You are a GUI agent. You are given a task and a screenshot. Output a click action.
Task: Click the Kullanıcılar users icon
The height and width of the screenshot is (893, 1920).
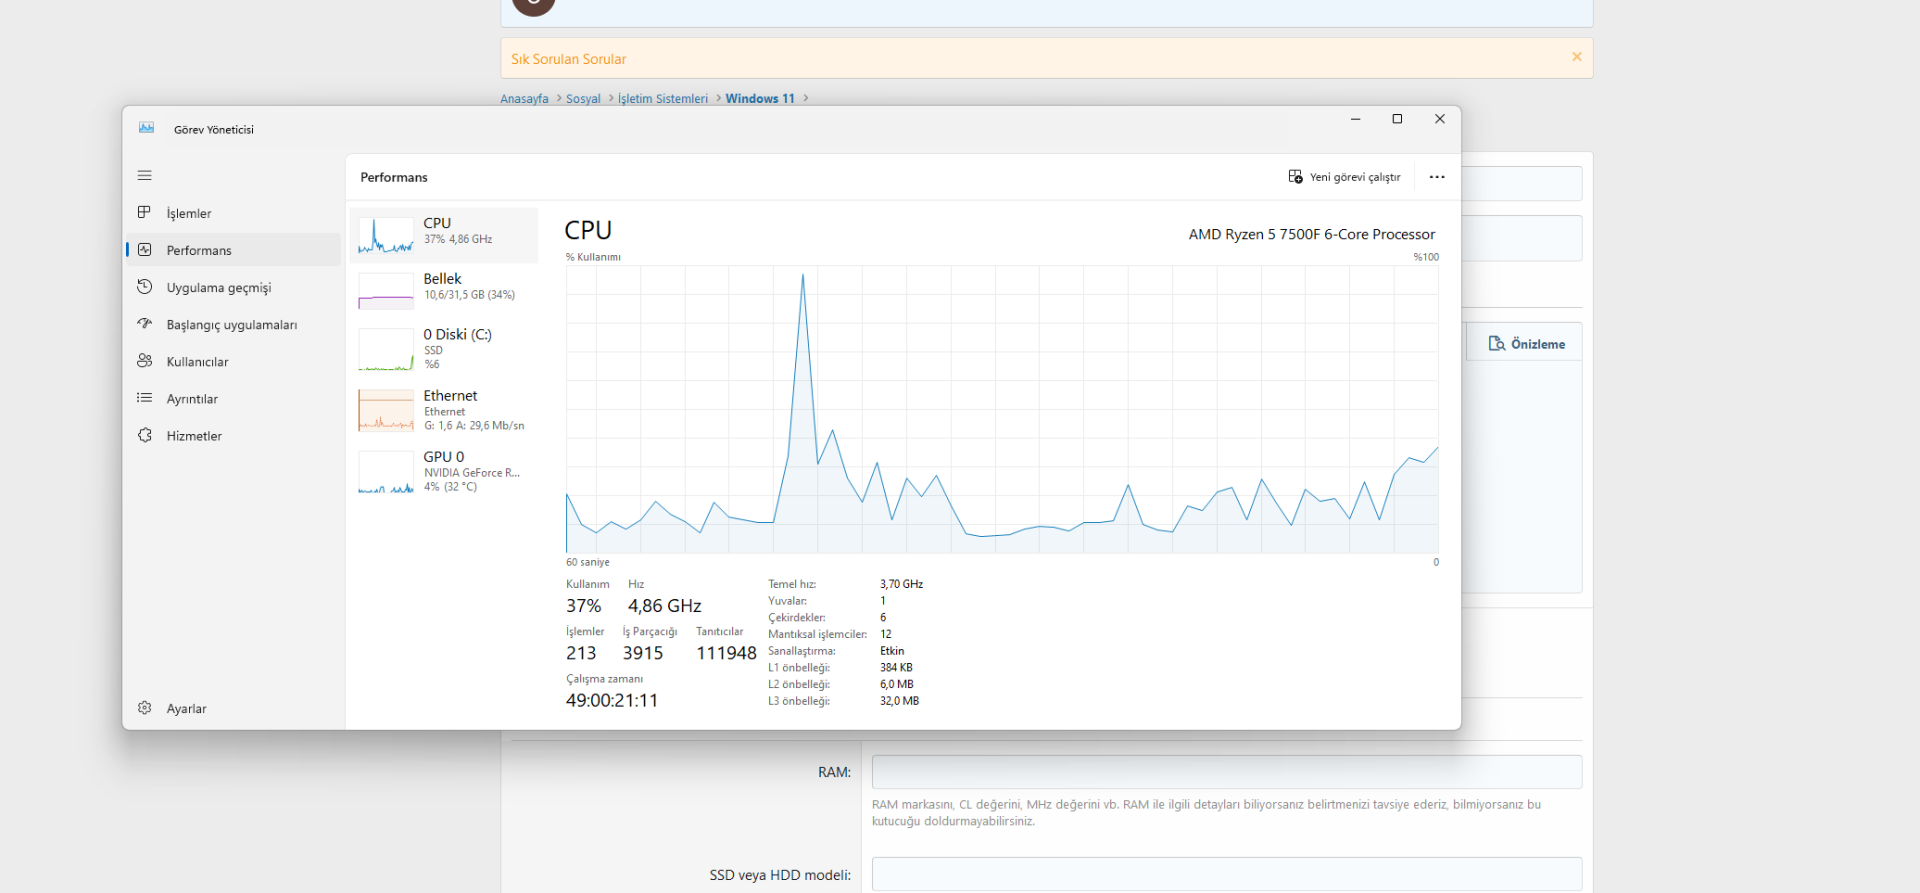145,361
